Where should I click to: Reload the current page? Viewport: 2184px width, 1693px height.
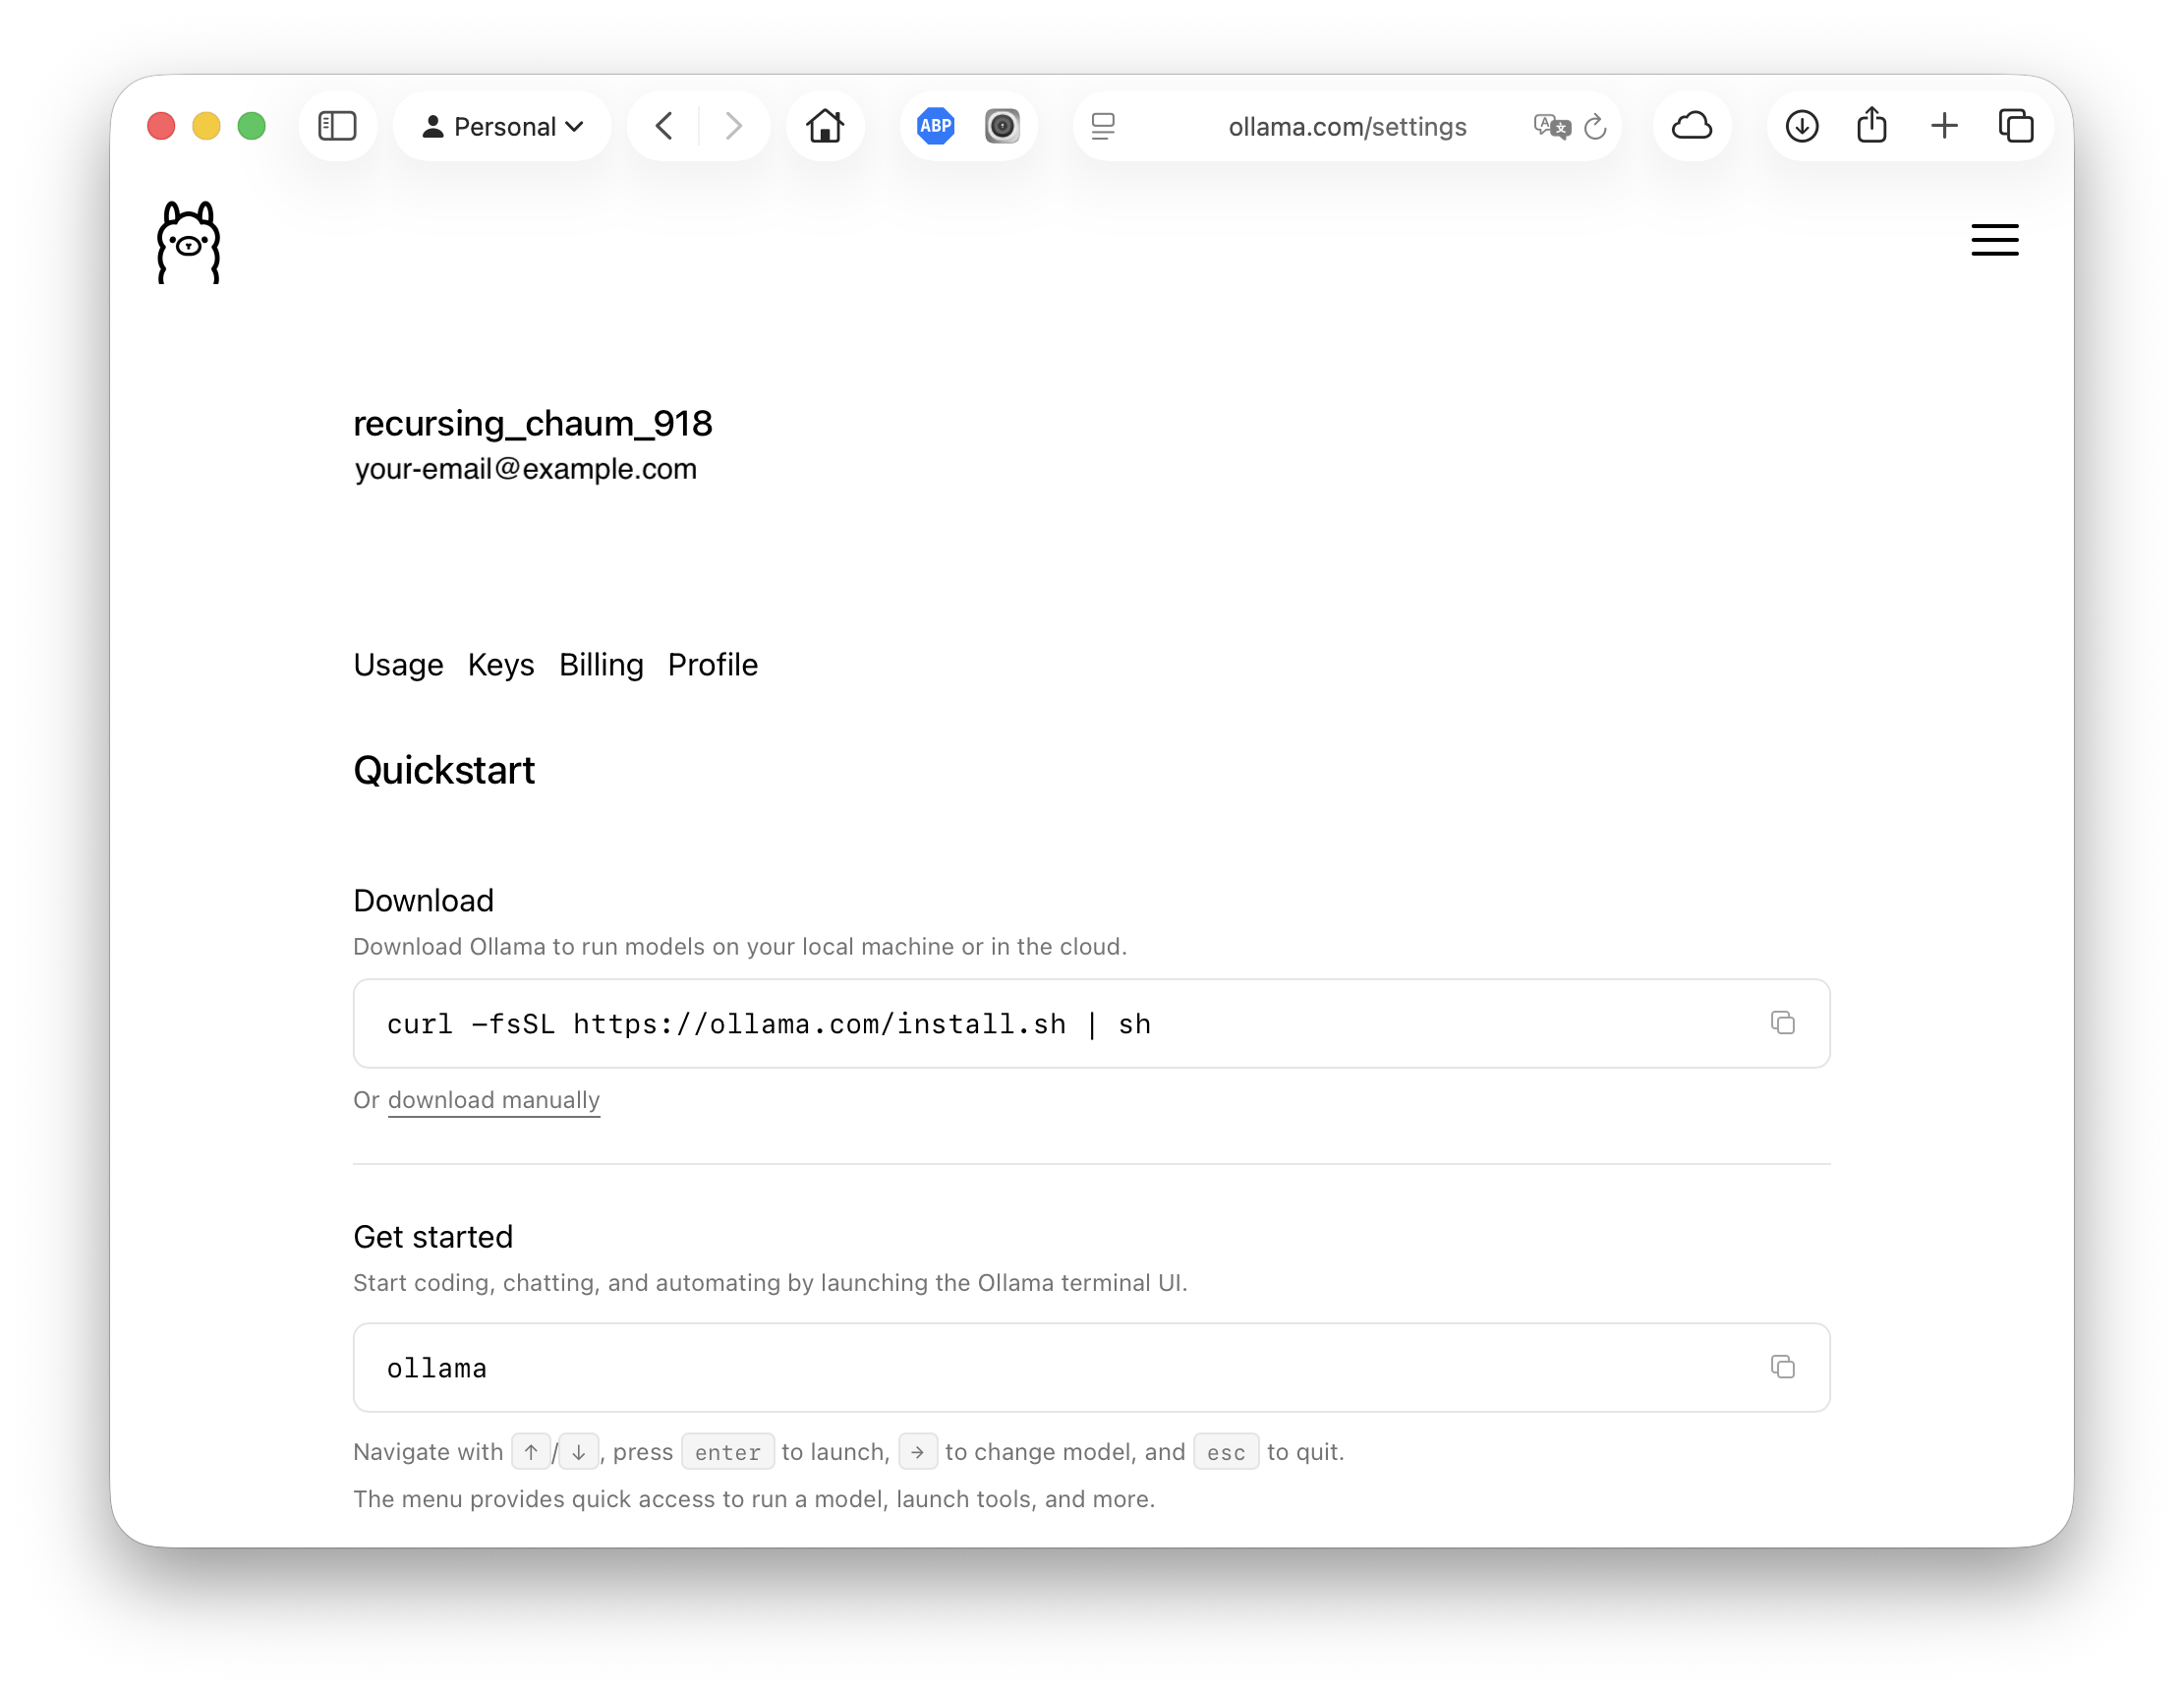pos(1595,127)
